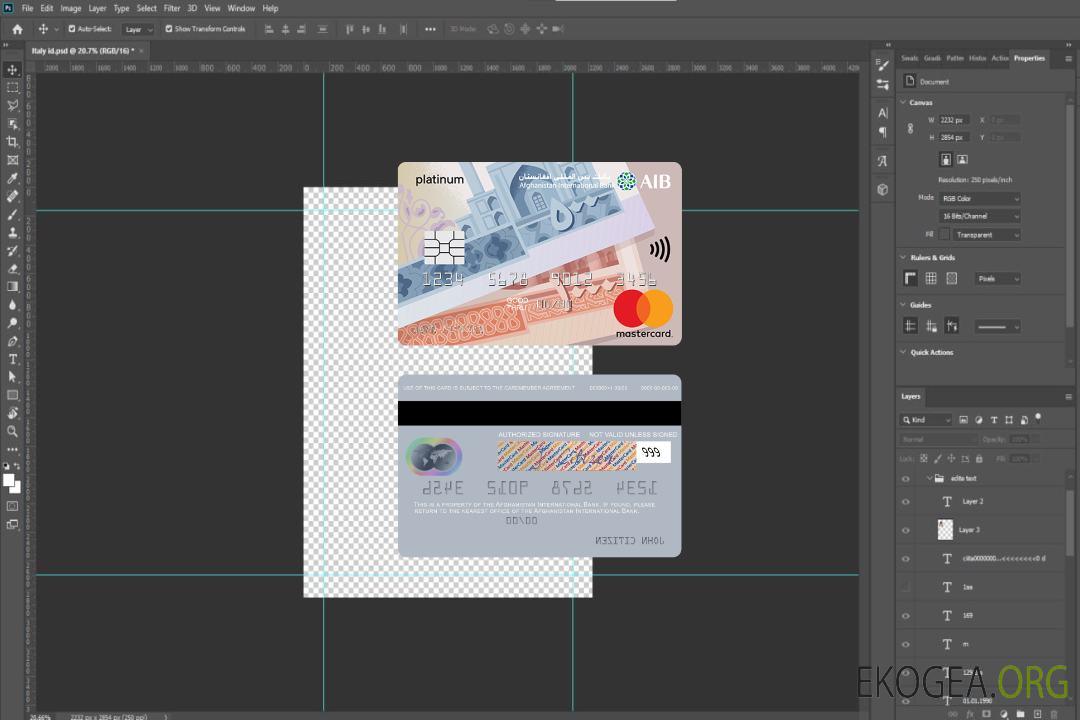The image size is (1080, 720).
Task: Select the Brush tool
Action: pos(12,214)
